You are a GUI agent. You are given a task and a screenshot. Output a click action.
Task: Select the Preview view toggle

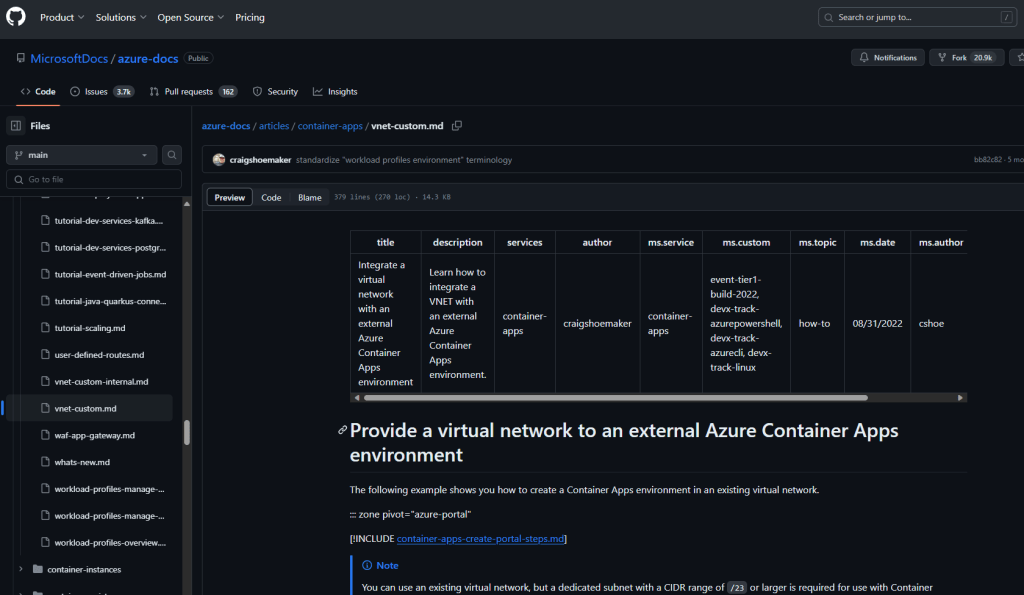[x=230, y=197]
